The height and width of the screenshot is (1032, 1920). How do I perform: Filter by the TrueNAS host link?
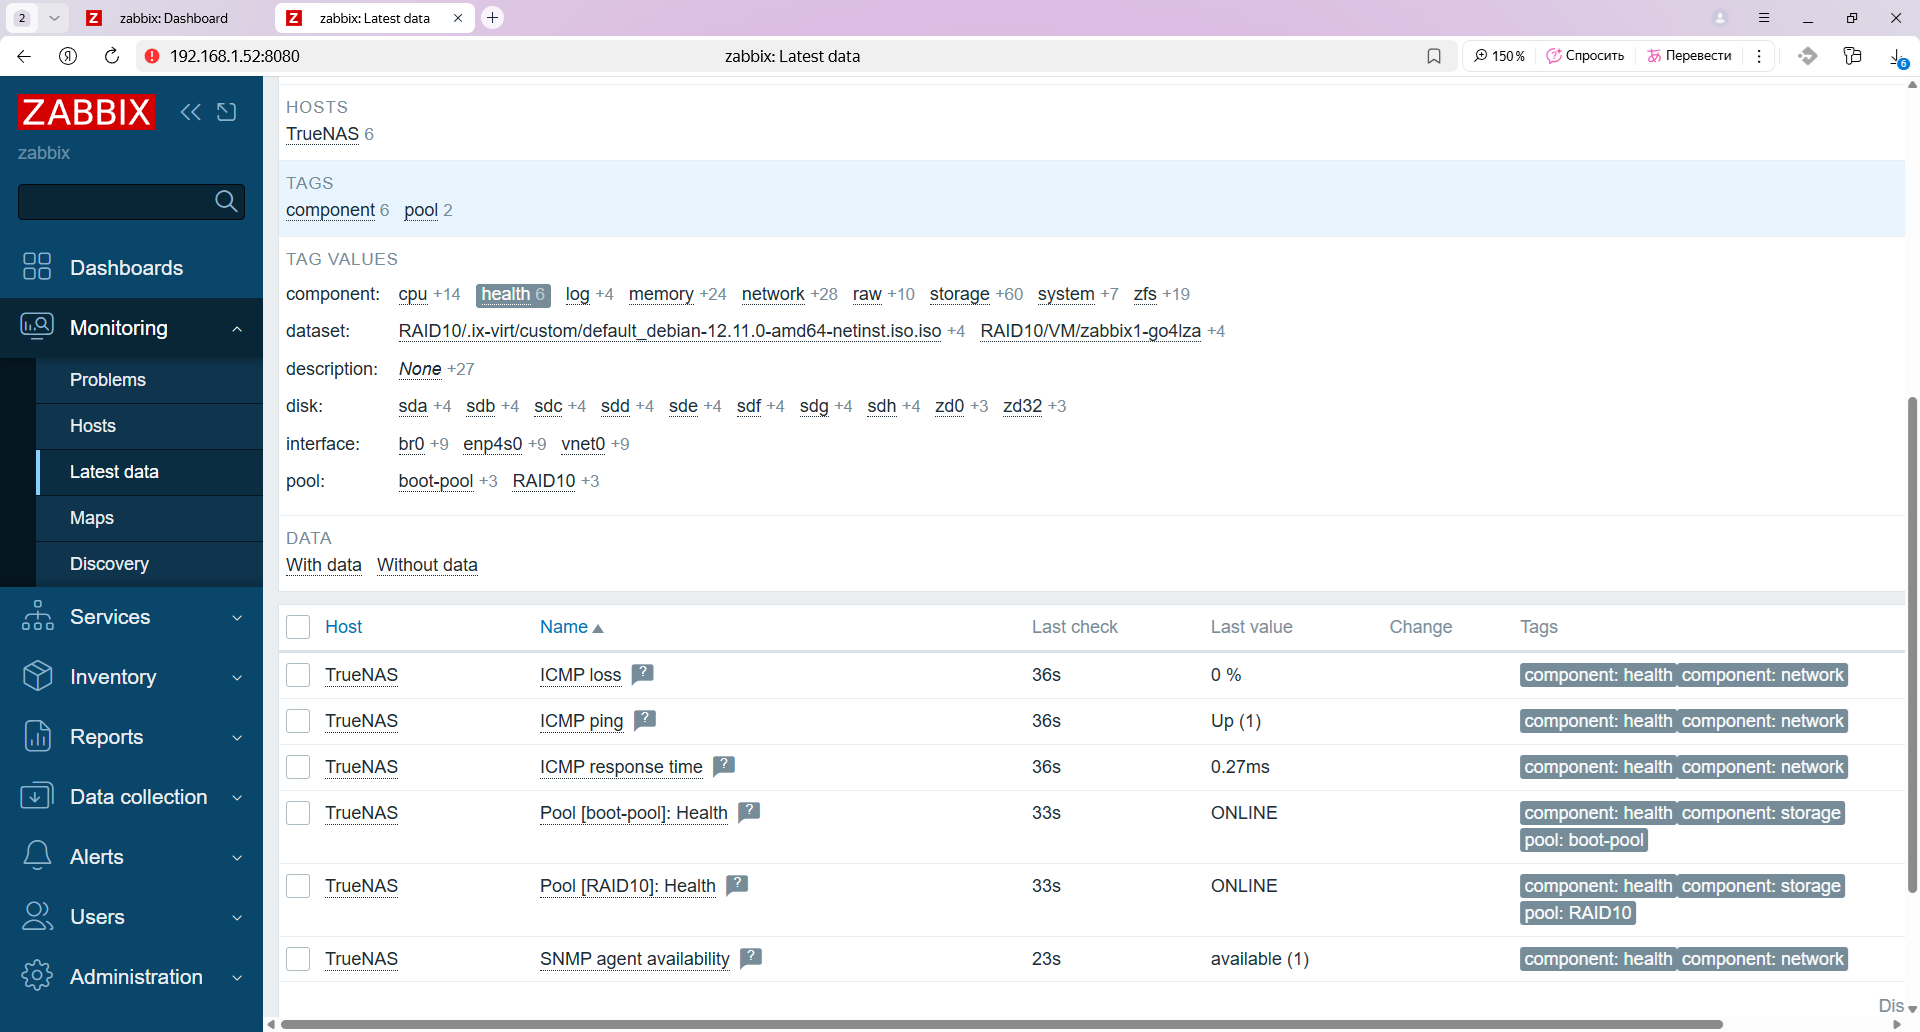click(x=322, y=134)
